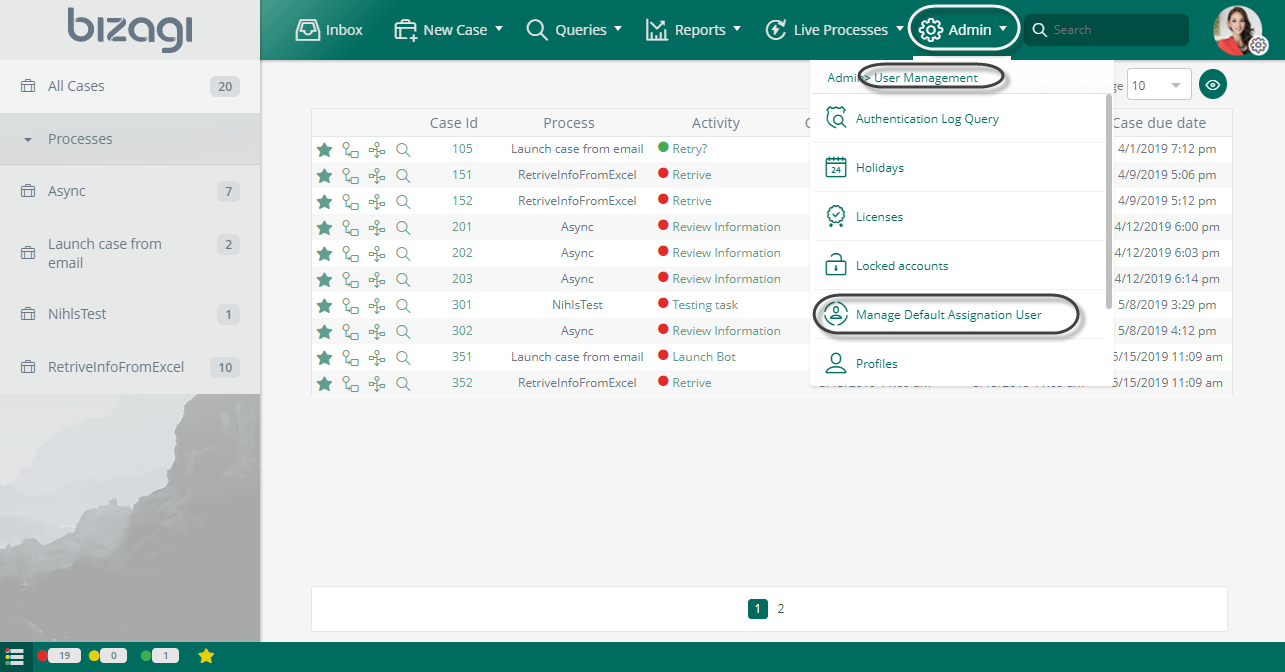
Task: Click the workflow icon right of case 152's star
Action: [x=350, y=201]
